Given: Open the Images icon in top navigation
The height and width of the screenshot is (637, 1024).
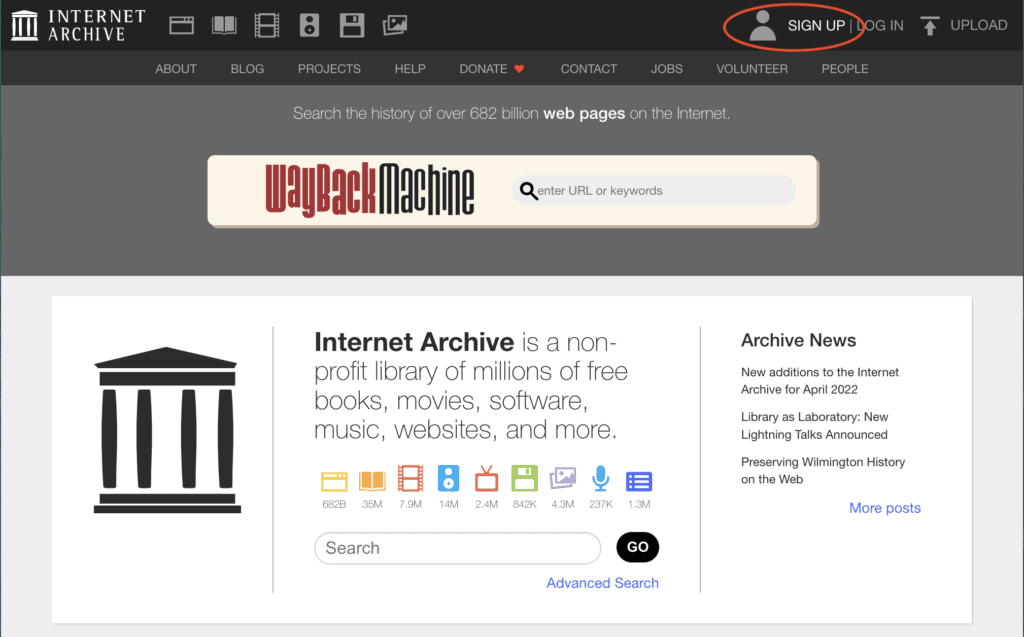Looking at the screenshot, I should (x=394, y=25).
